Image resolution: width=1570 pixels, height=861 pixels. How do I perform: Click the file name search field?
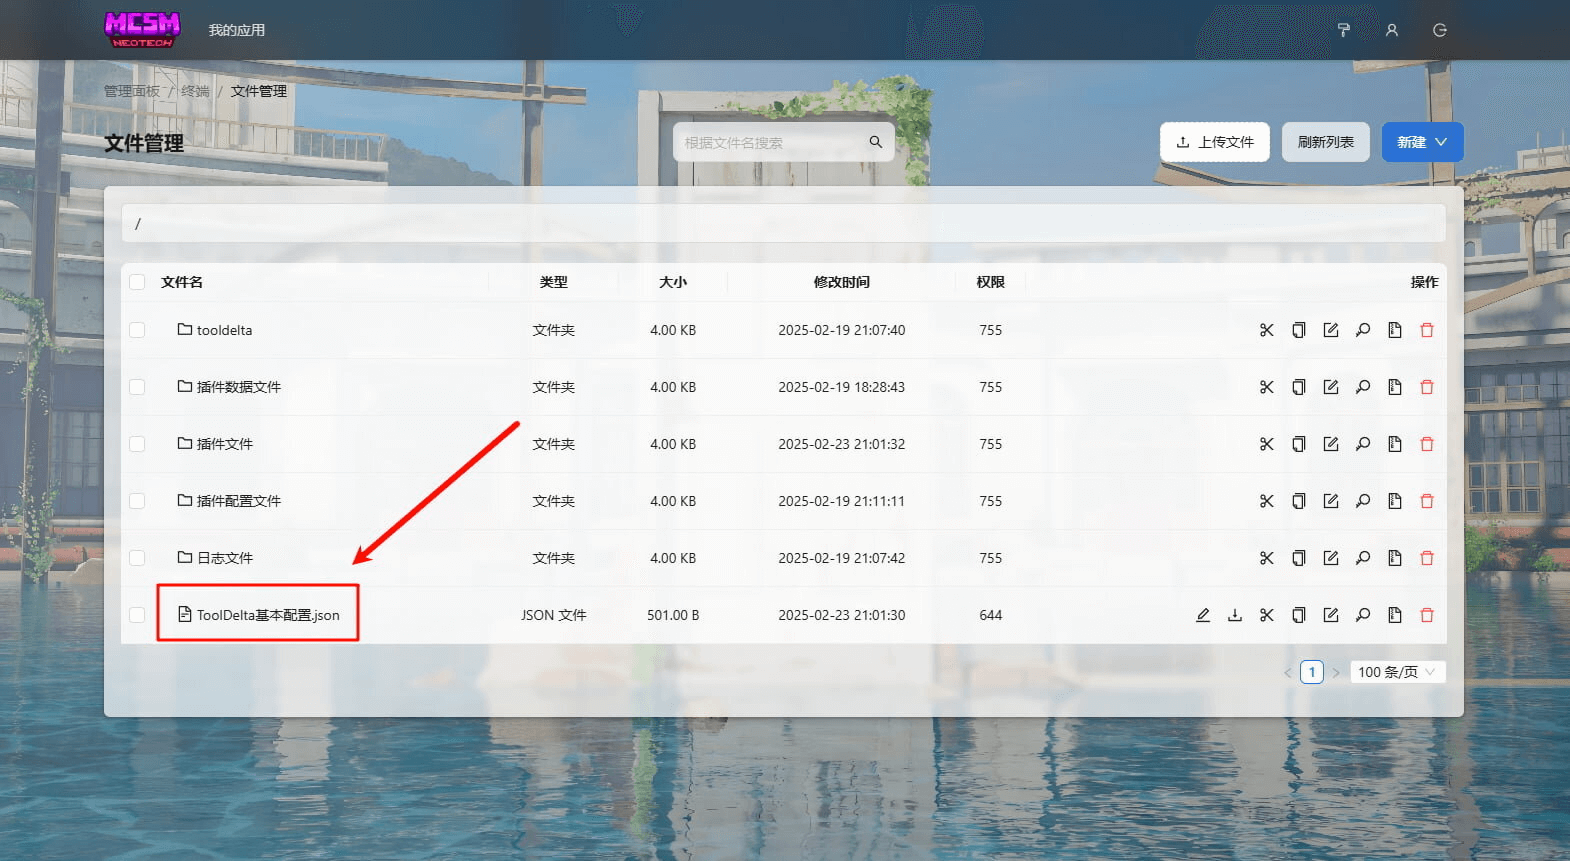tap(770, 143)
